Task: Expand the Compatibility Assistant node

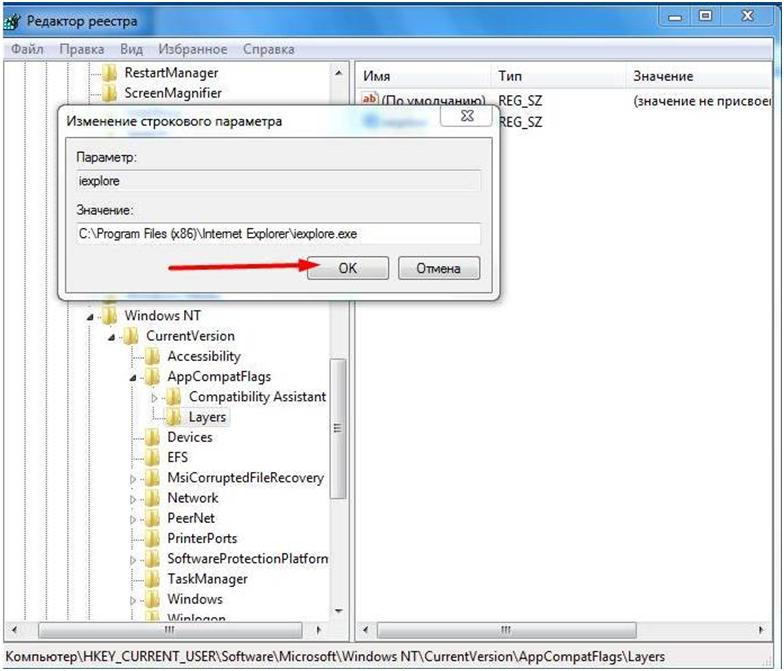Action: coord(154,398)
